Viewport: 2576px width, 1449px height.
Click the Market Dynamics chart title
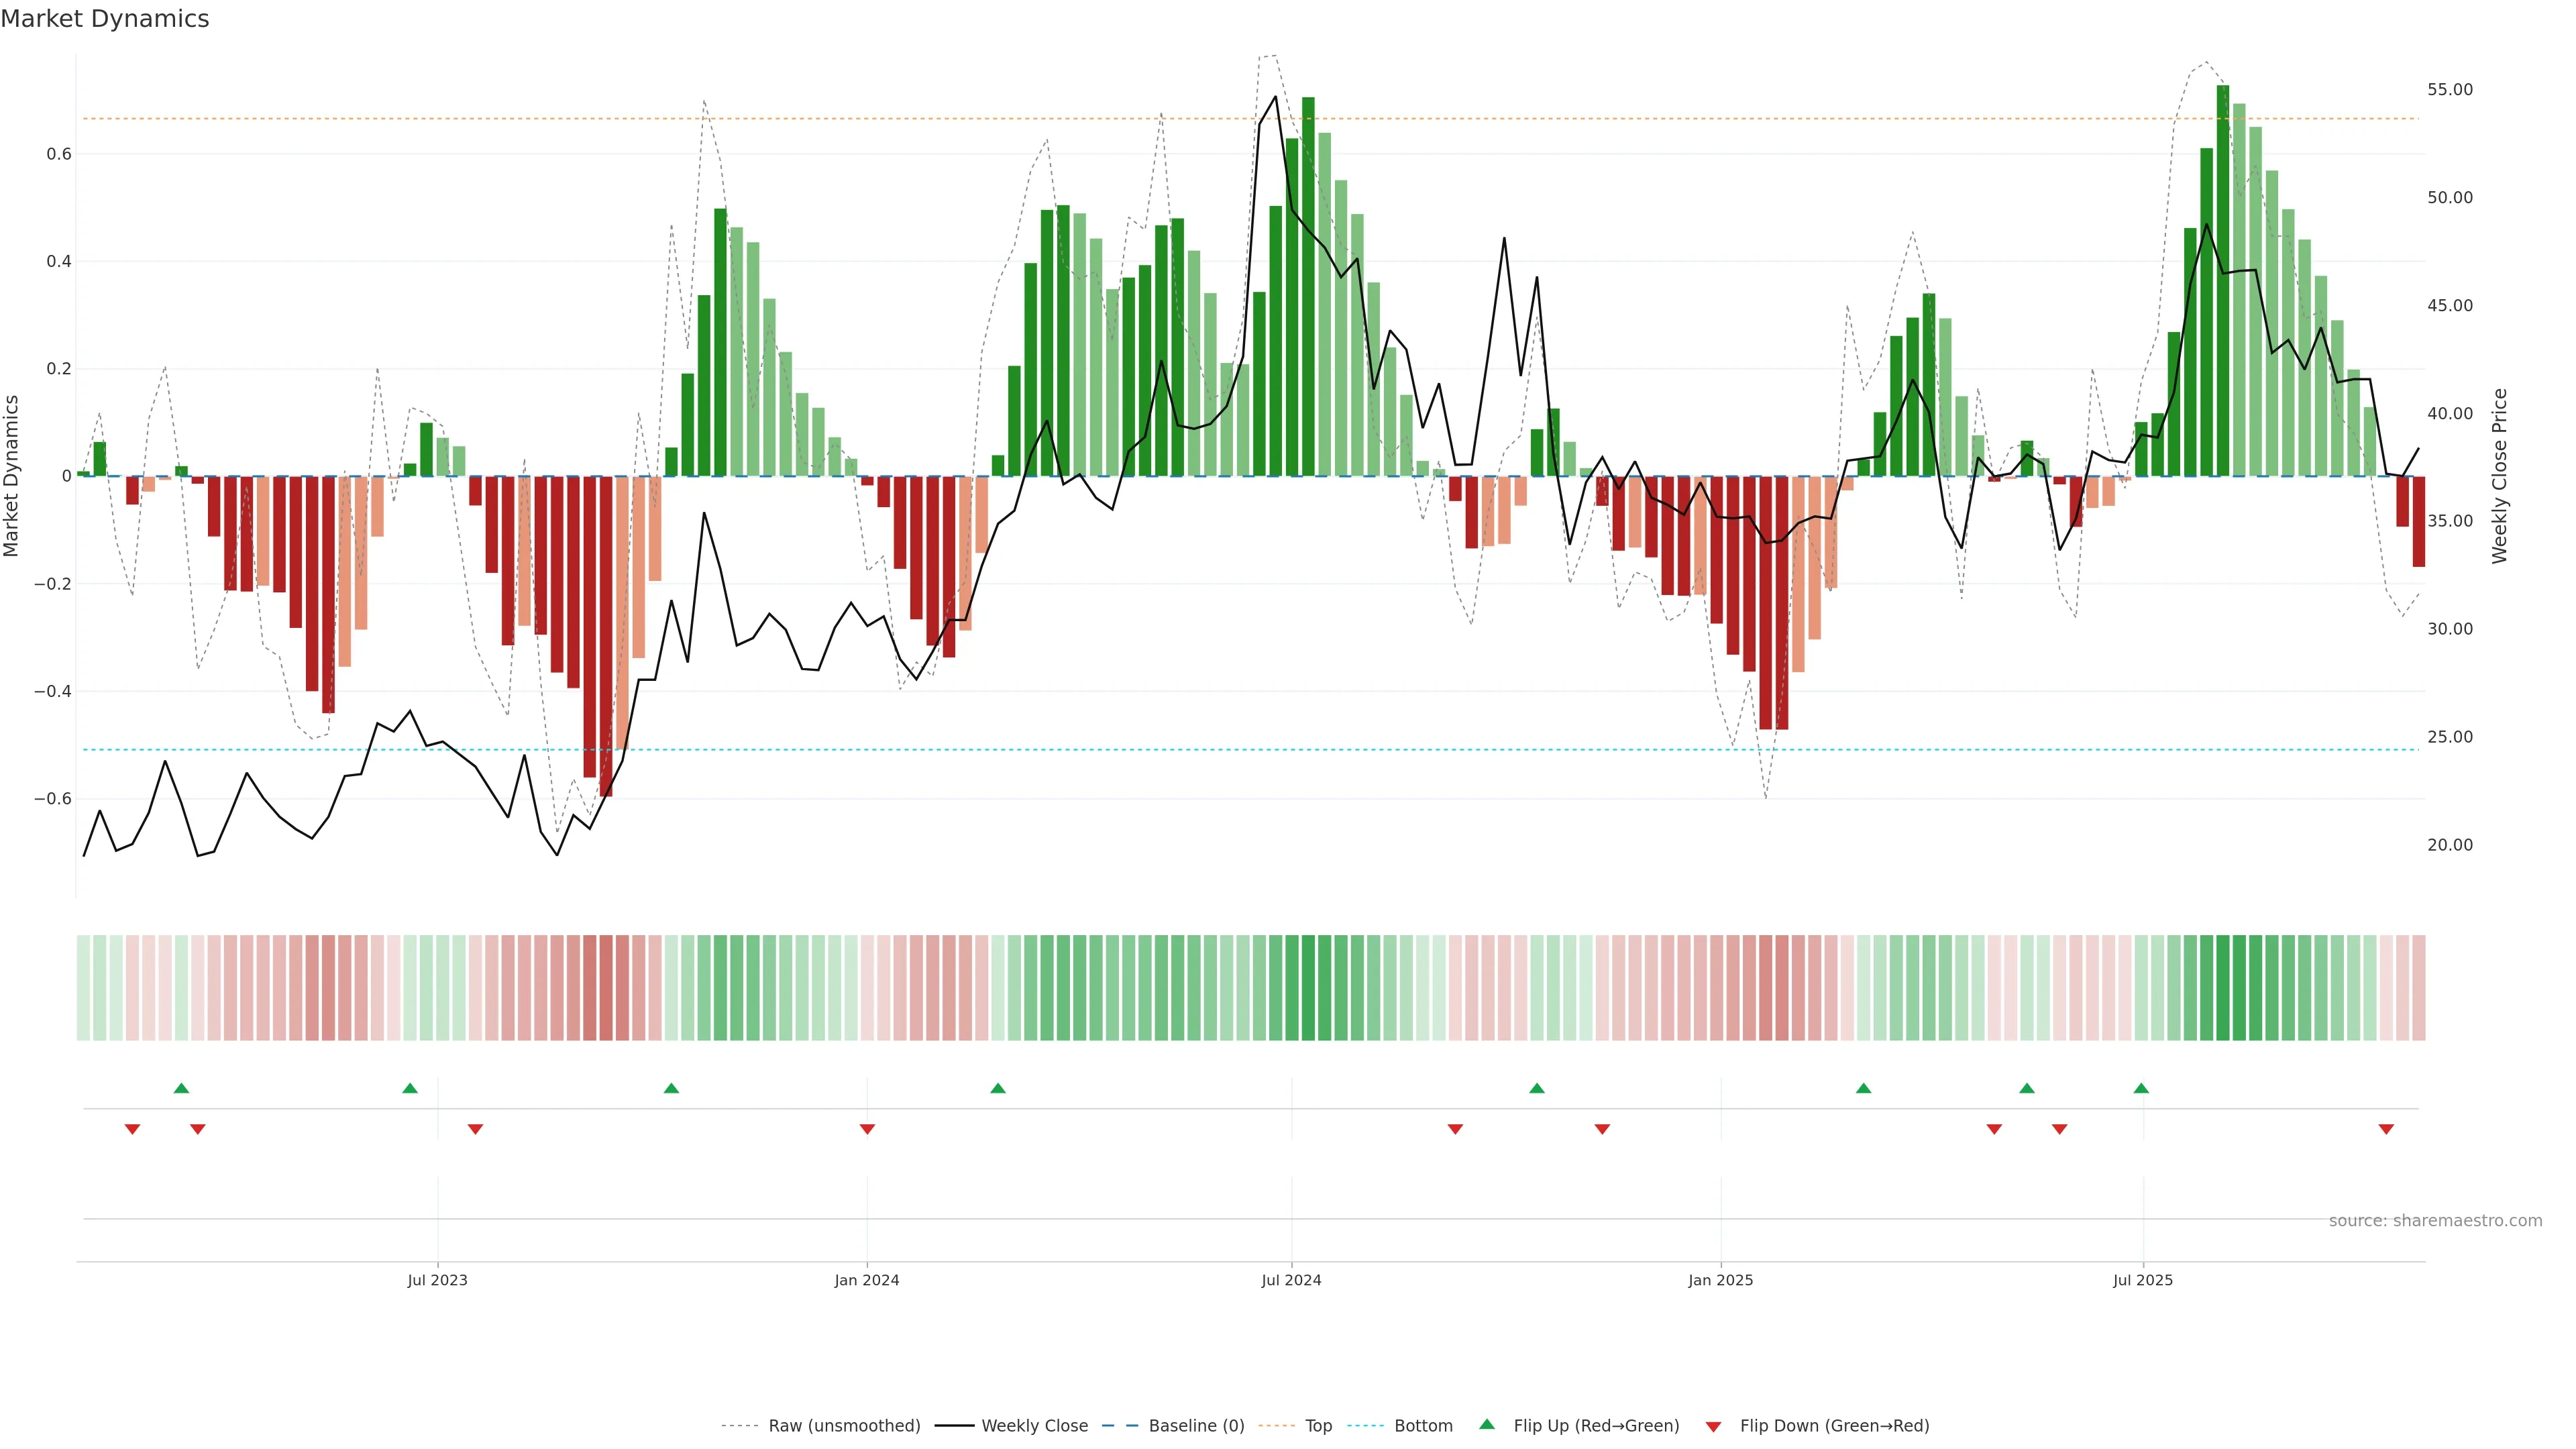click(105, 19)
